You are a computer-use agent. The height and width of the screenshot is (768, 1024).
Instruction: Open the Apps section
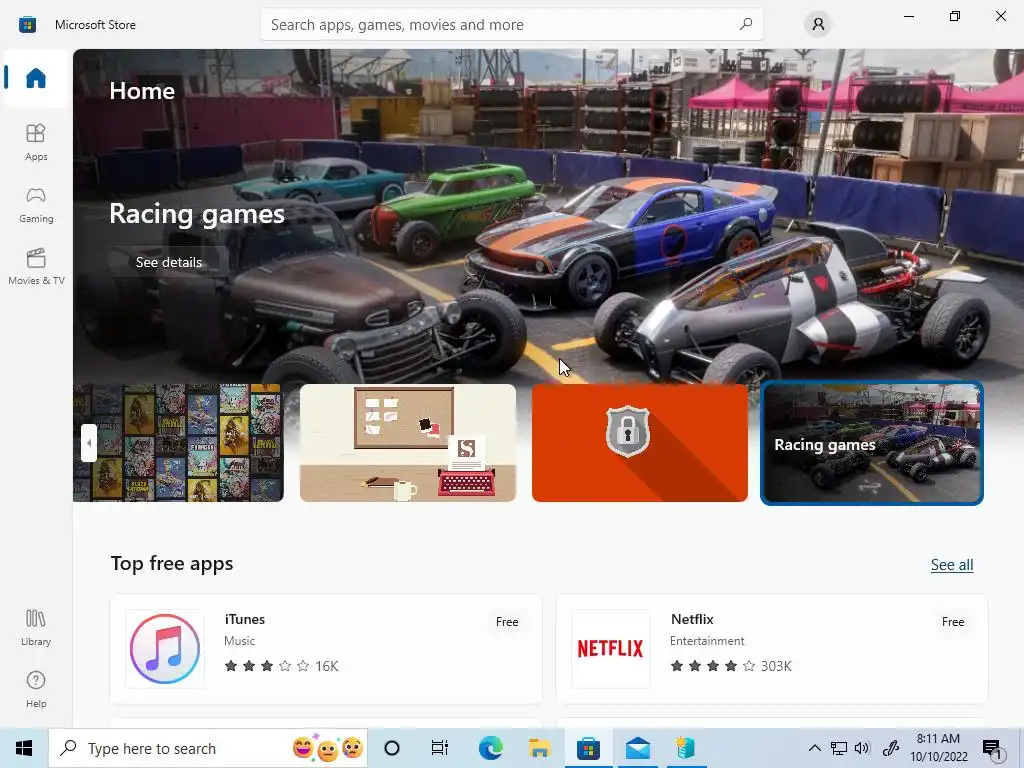pyautogui.click(x=36, y=142)
